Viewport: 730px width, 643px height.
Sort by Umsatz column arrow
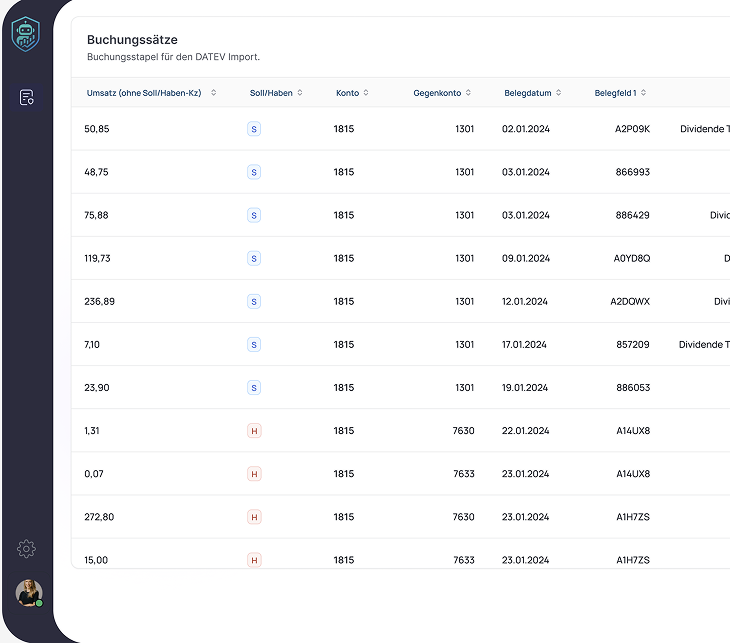point(213,93)
